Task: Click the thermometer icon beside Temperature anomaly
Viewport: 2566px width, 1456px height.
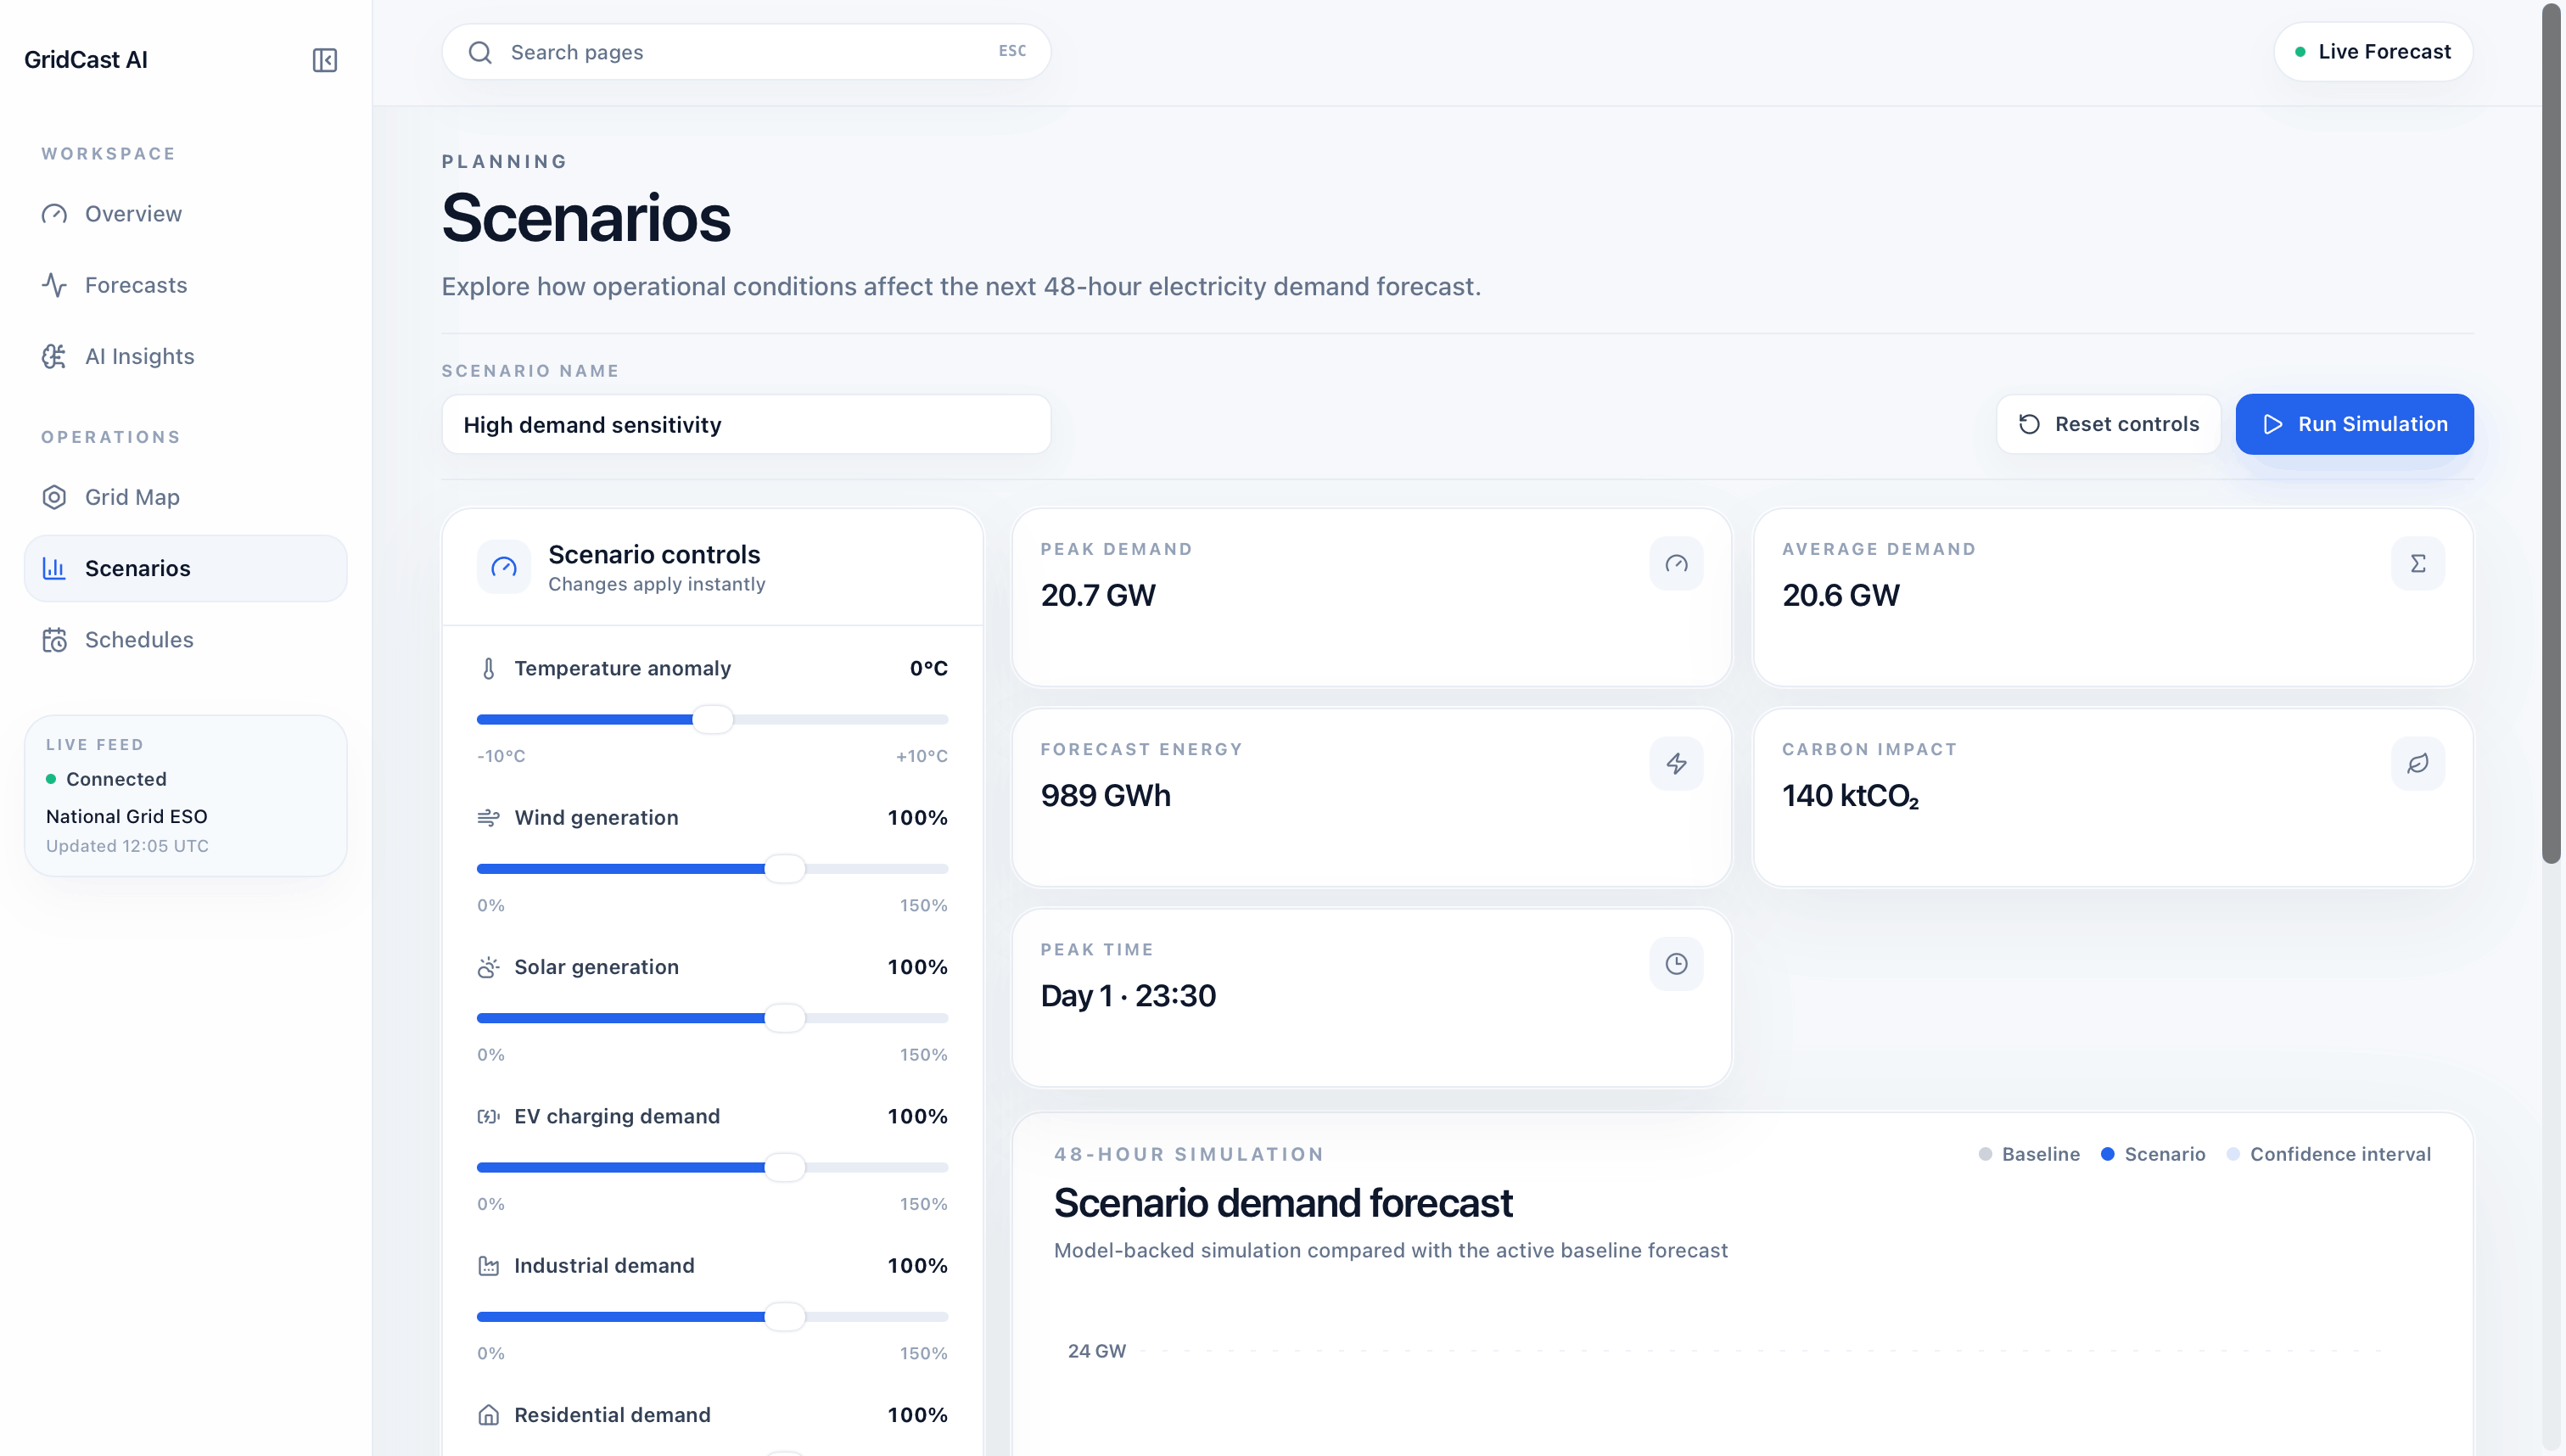Action: click(x=488, y=668)
